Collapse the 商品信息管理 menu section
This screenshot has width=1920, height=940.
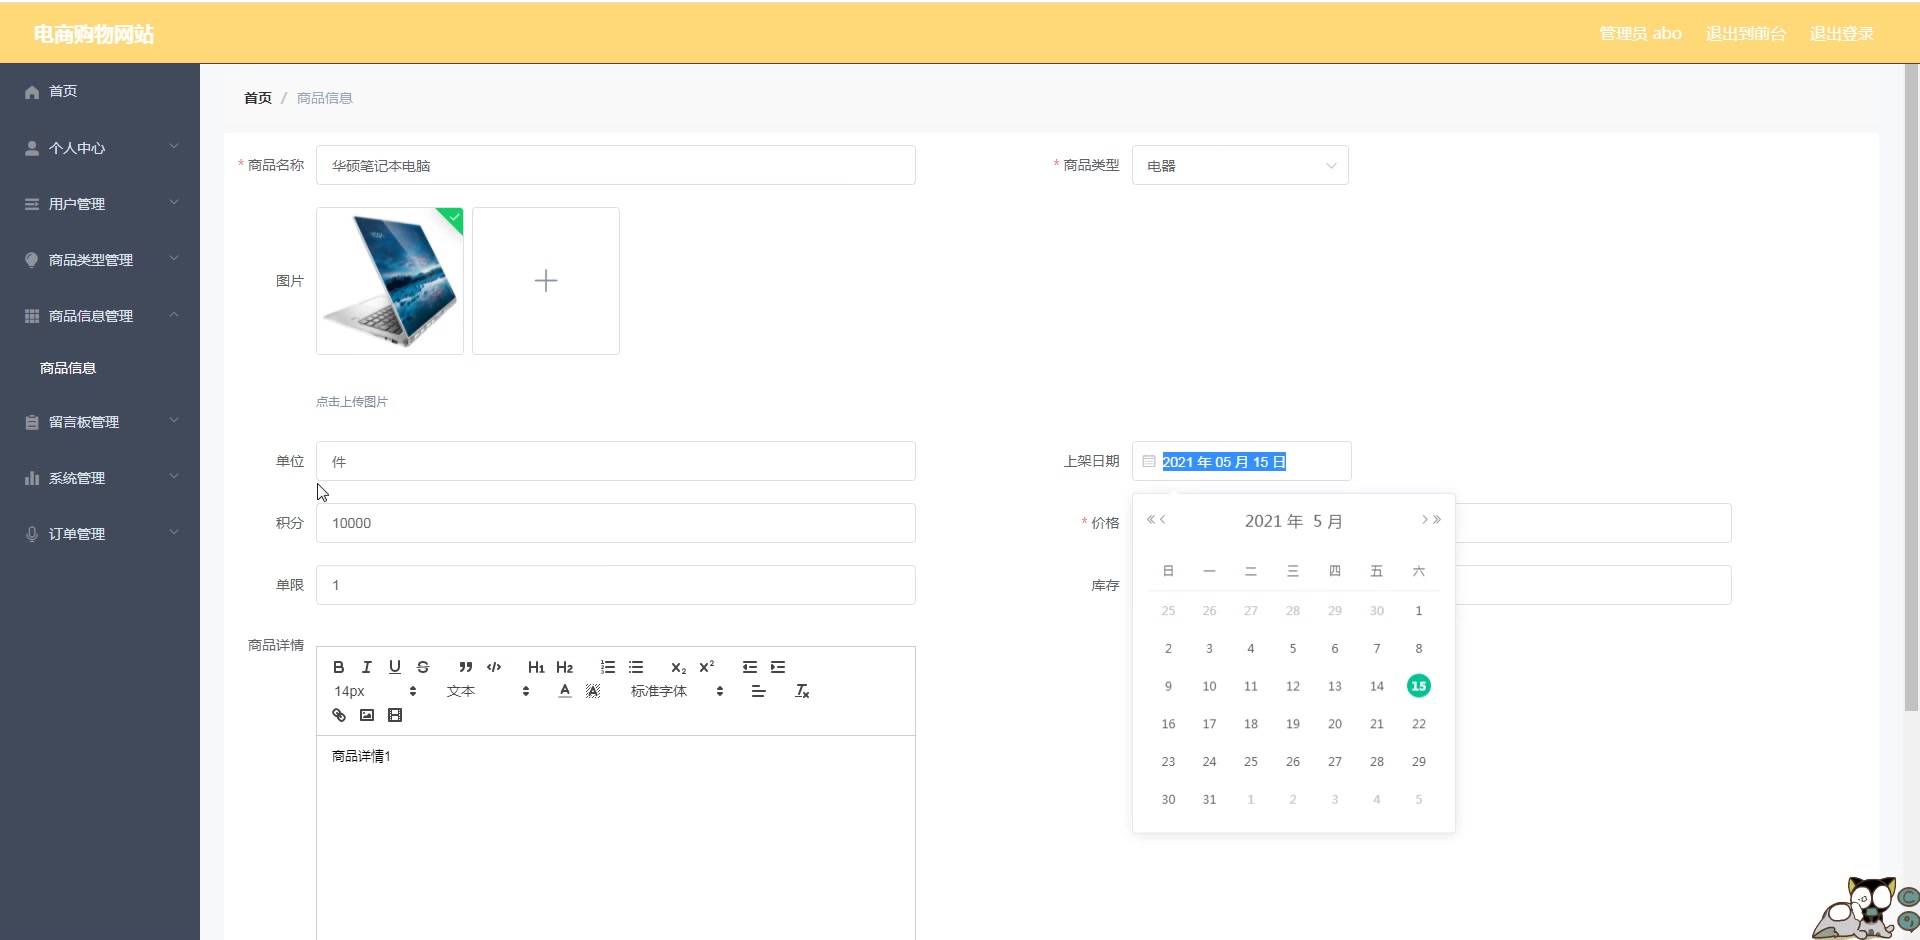(x=99, y=315)
